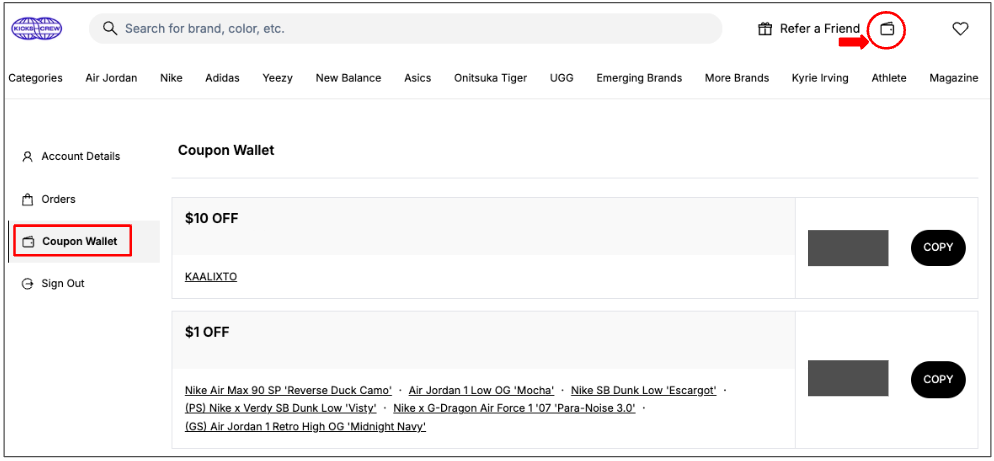Open the Magazine menu

click(954, 78)
